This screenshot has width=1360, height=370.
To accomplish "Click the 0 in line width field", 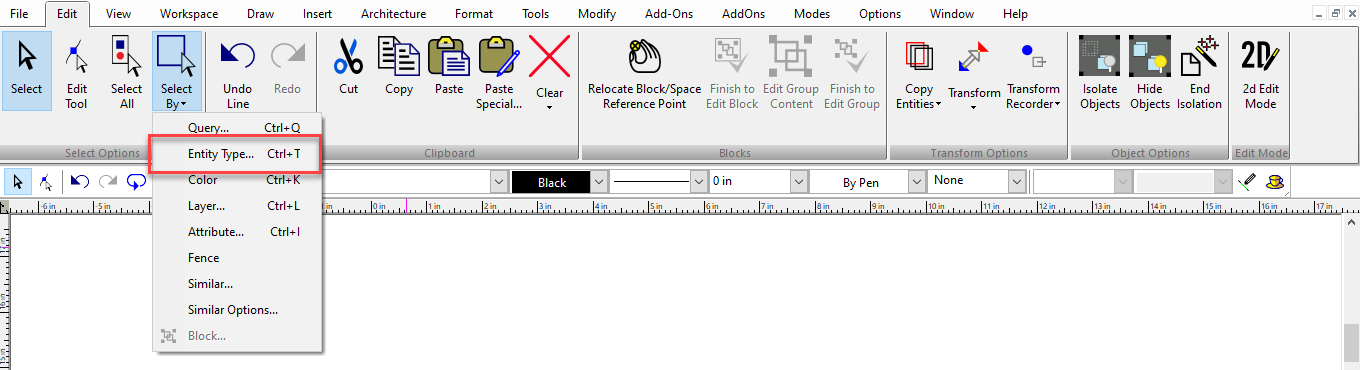I will pyautogui.click(x=749, y=182).
